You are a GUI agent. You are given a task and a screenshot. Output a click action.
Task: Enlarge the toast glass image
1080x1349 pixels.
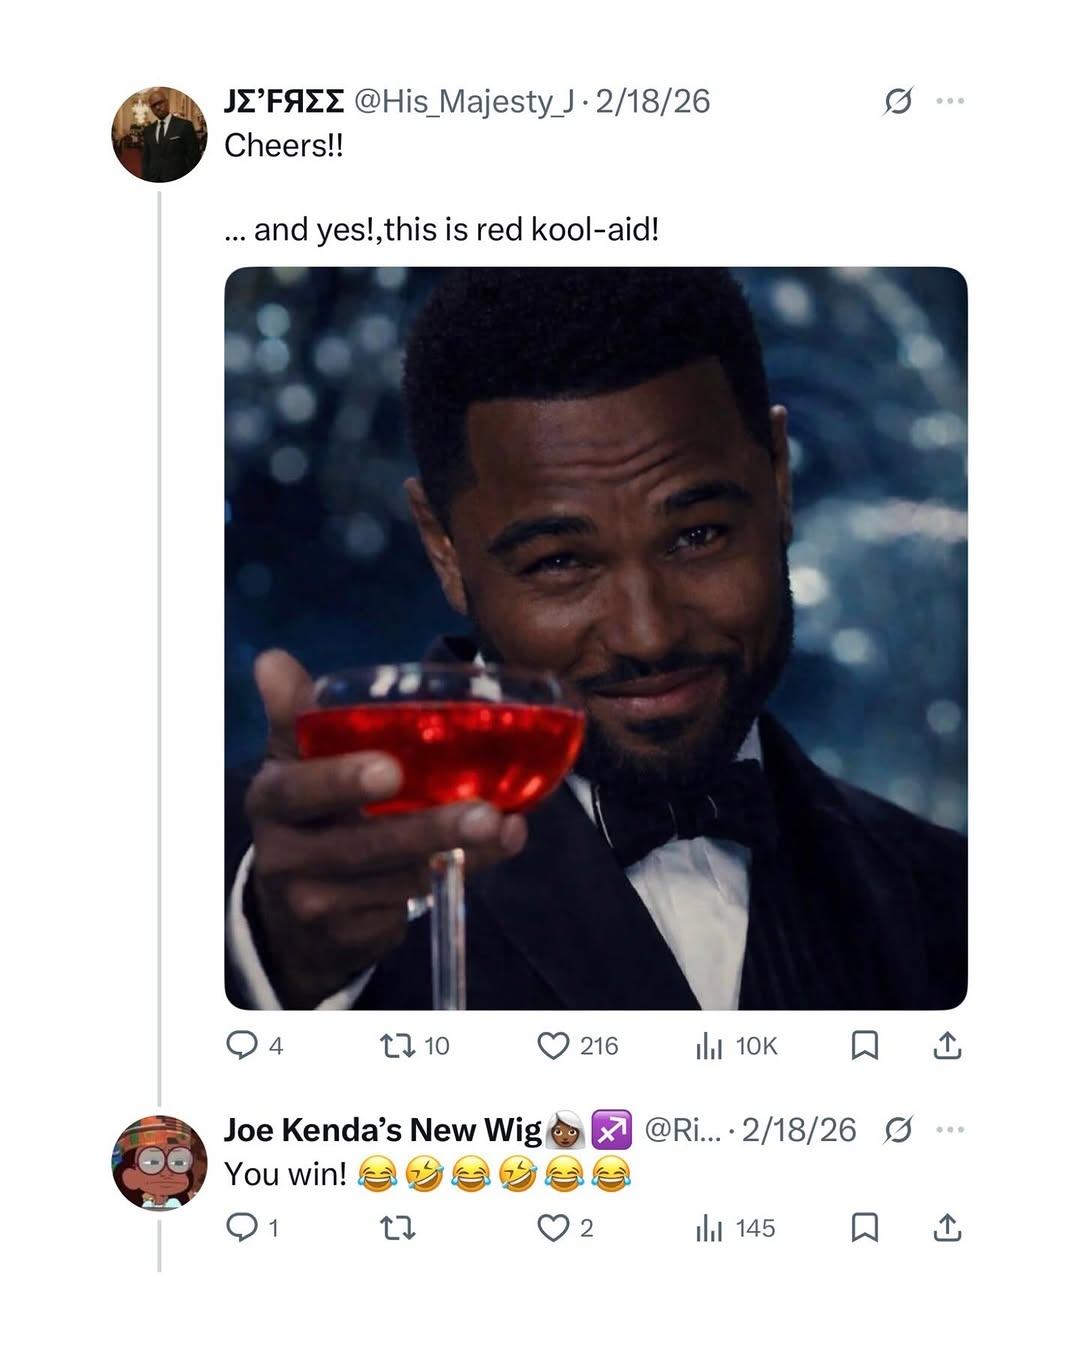click(x=596, y=638)
